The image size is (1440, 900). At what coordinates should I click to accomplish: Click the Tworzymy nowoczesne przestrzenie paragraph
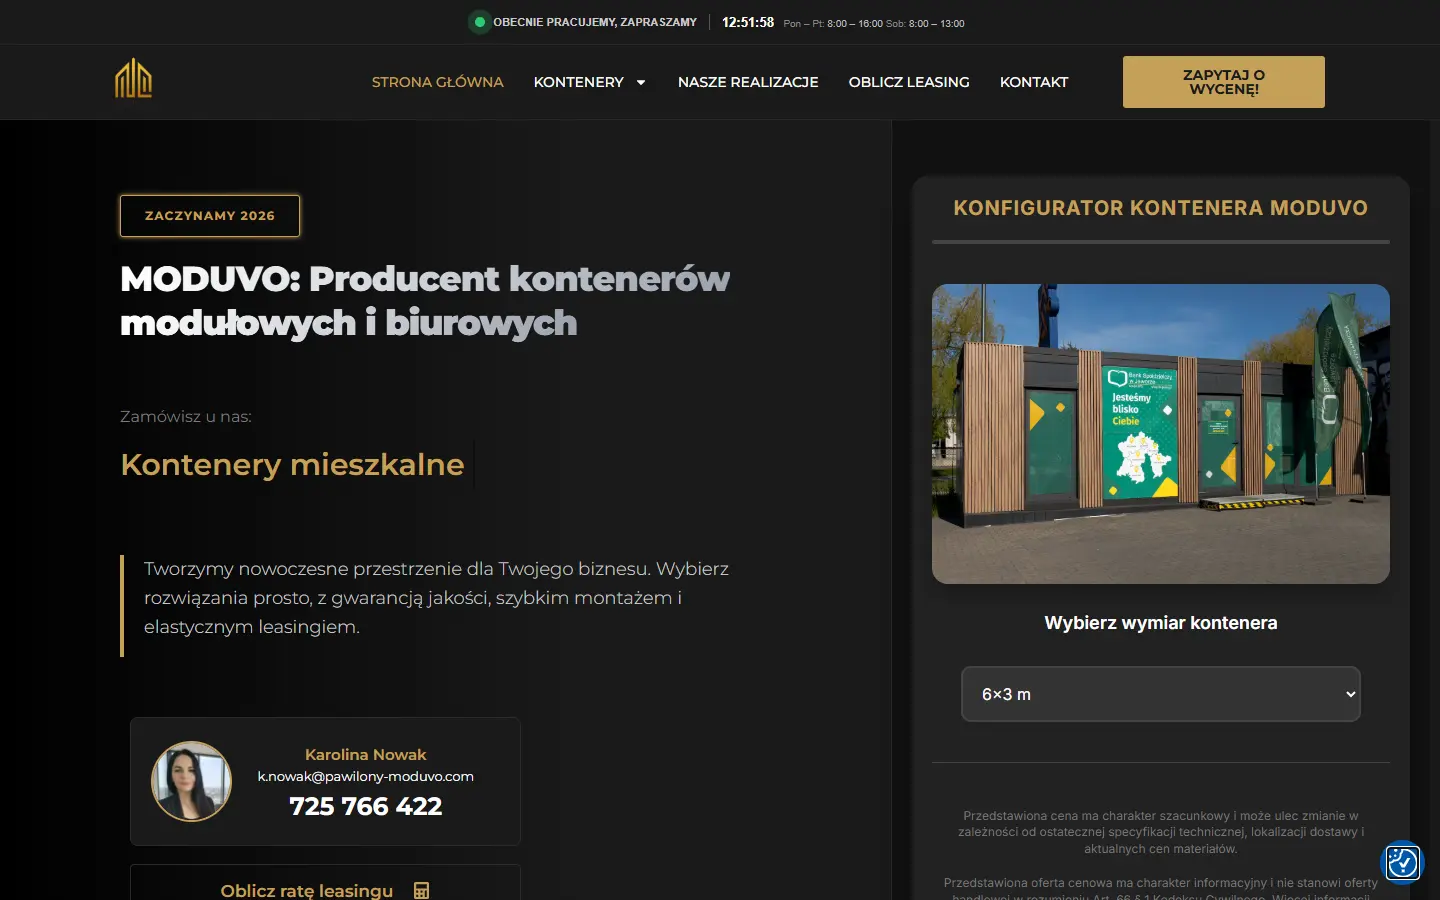pyautogui.click(x=436, y=598)
